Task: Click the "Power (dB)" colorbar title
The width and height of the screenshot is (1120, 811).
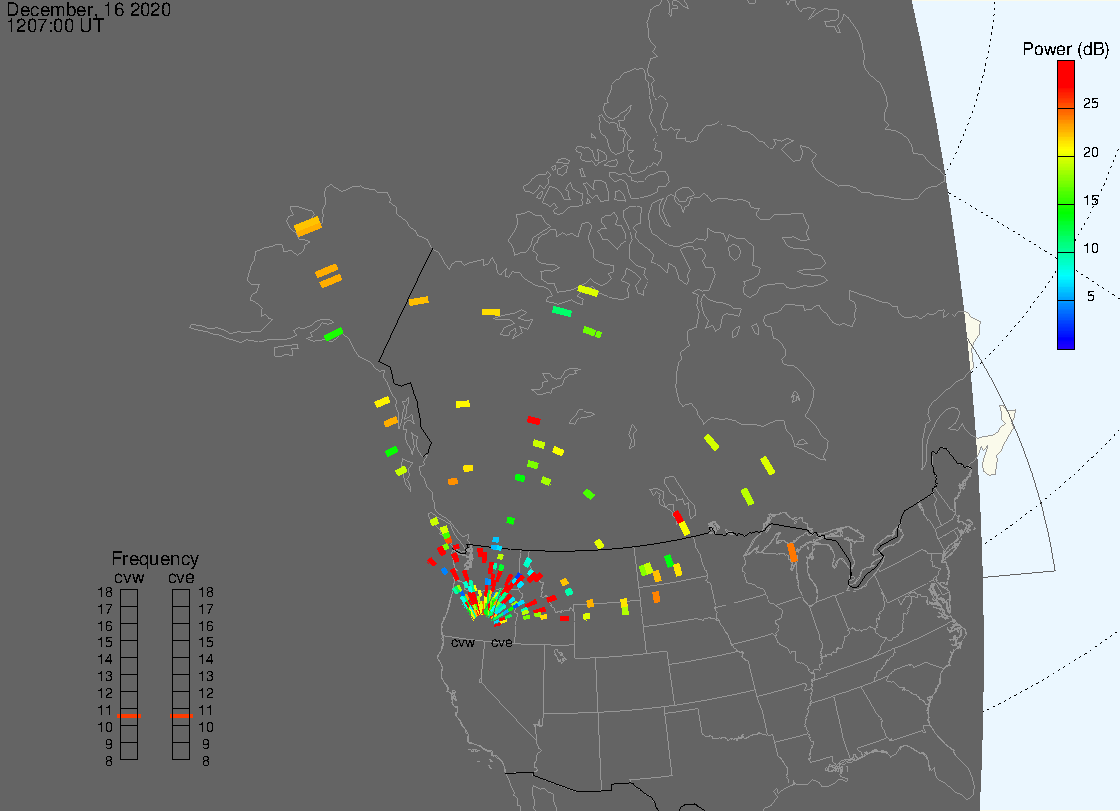Action: point(1065,49)
